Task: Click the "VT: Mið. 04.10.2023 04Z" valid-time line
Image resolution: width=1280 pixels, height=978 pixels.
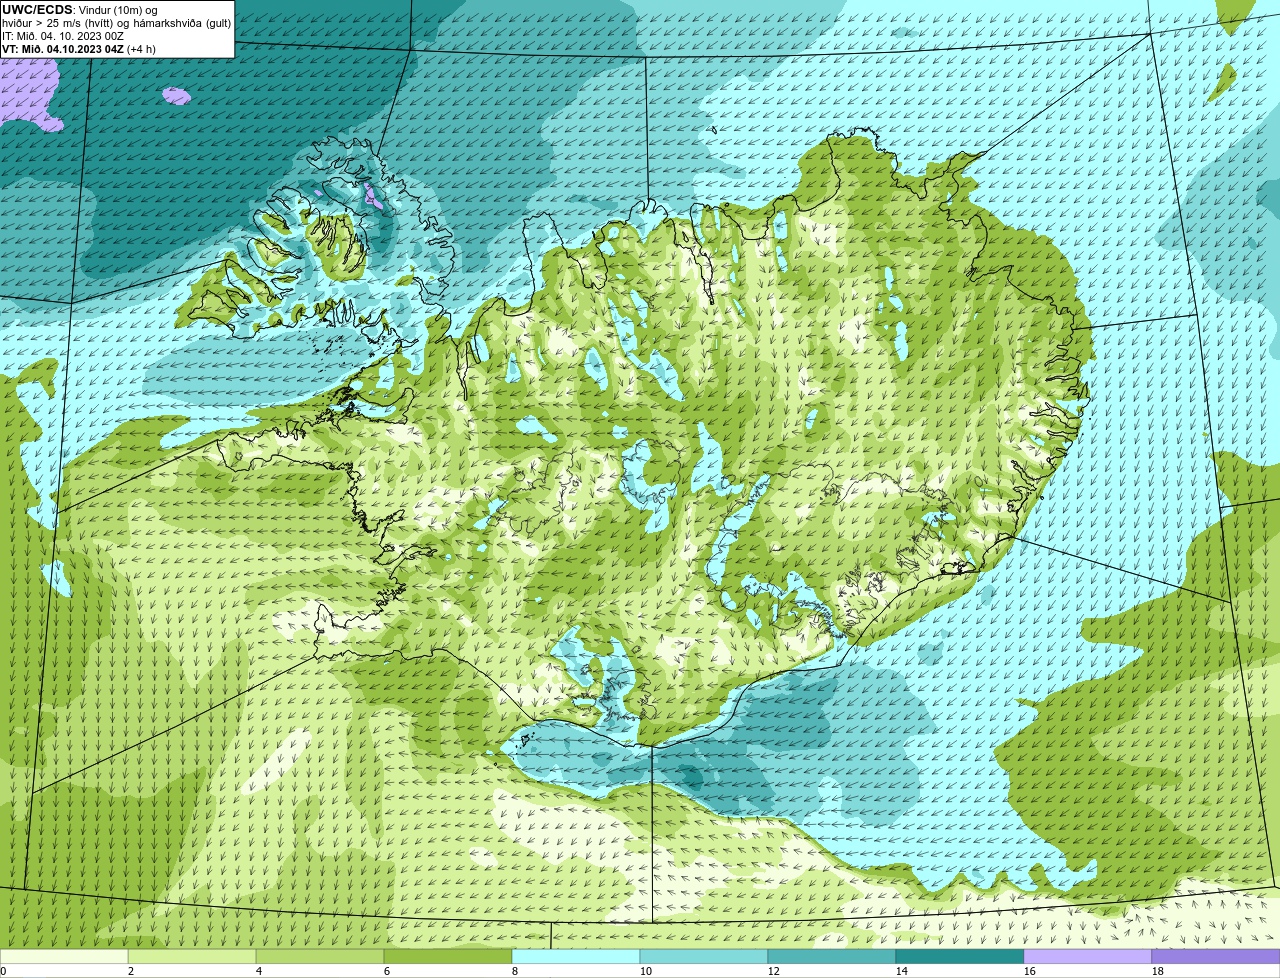Action: (x=62, y=49)
